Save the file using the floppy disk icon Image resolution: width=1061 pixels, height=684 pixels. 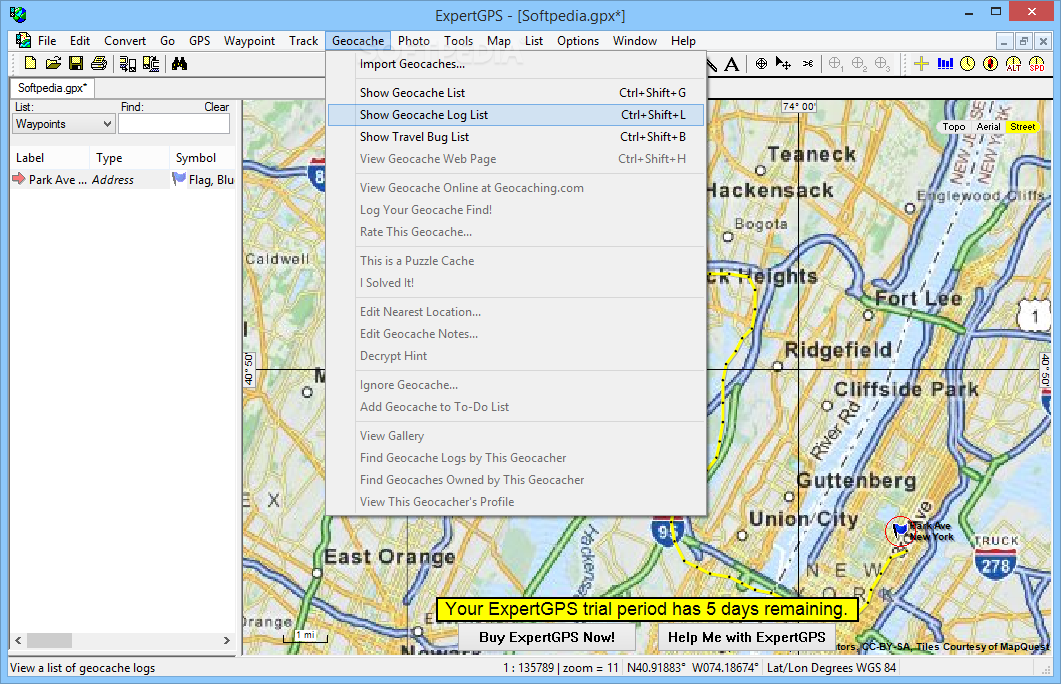pyautogui.click(x=76, y=64)
